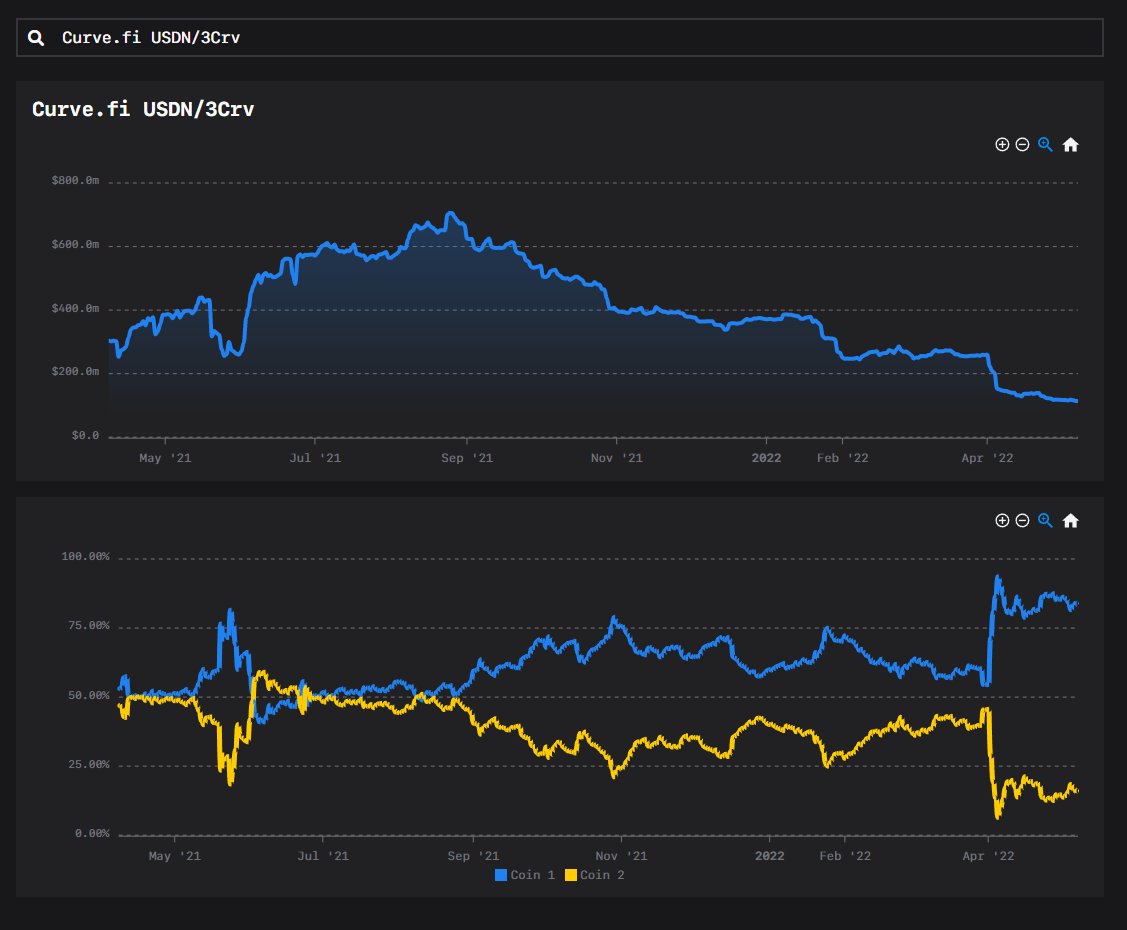Click the 50.00% axis label

click(89, 695)
